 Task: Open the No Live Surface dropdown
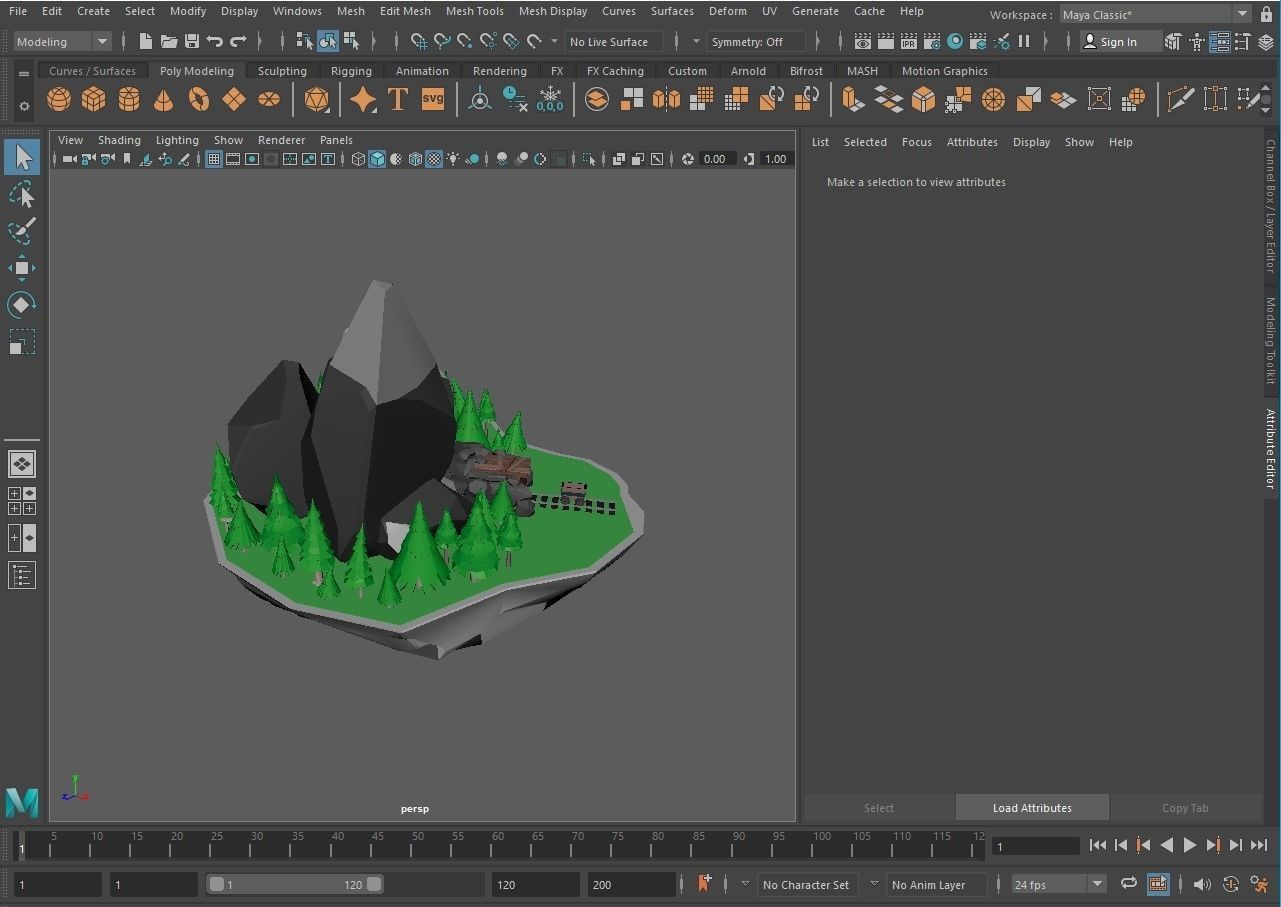pyautogui.click(x=614, y=42)
